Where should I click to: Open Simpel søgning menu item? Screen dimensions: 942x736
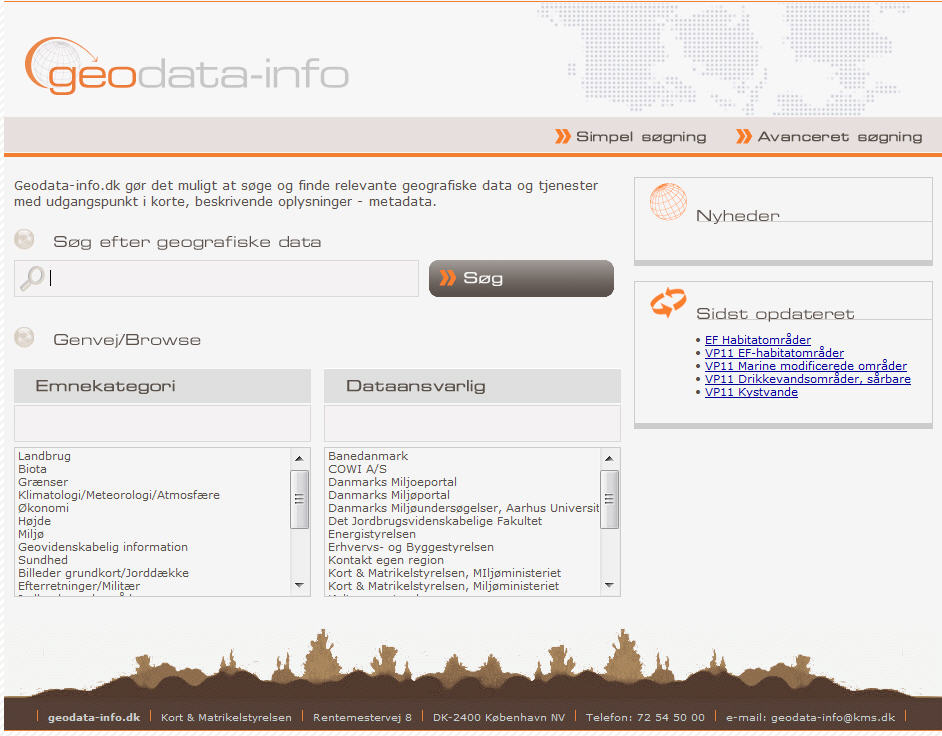point(640,137)
